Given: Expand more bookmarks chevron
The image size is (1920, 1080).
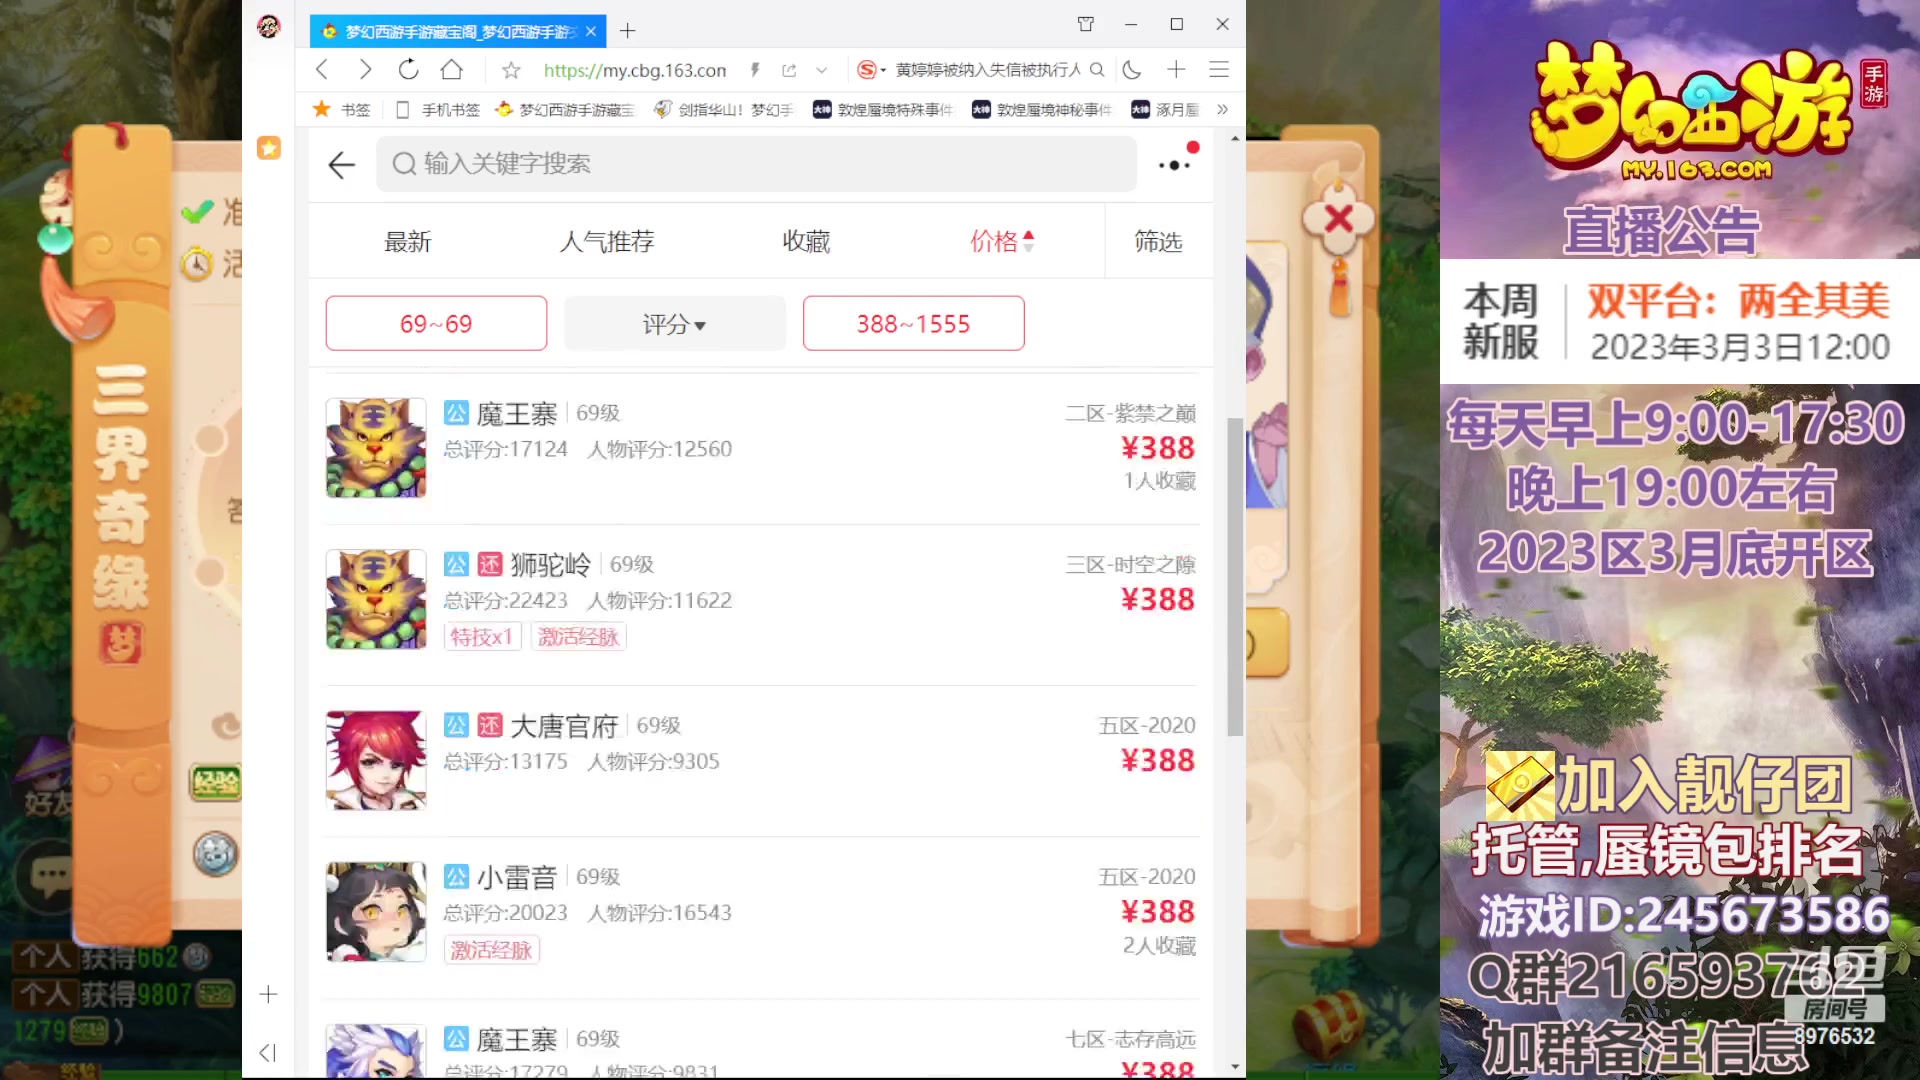Looking at the screenshot, I should click(x=1222, y=109).
